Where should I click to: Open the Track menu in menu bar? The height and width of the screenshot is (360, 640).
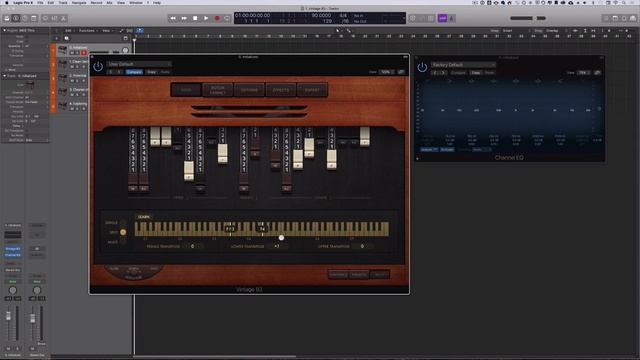click(63, 2)
